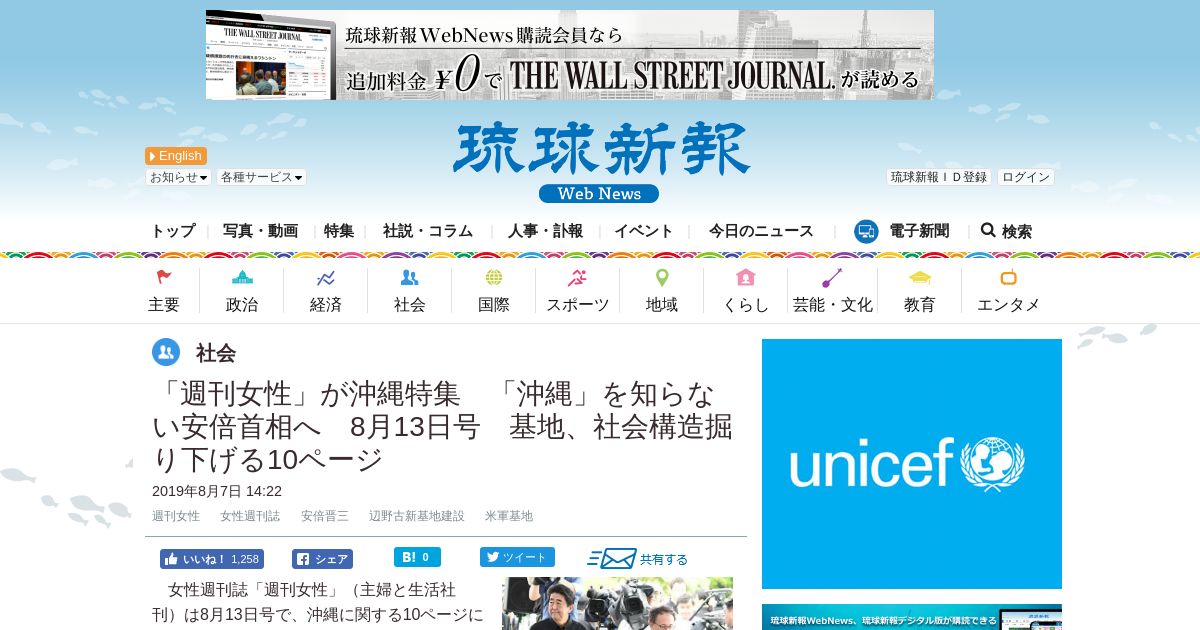
Task: Click the red flag 主要 category icon
Action: pyautogui.click(x=164, y=278)
